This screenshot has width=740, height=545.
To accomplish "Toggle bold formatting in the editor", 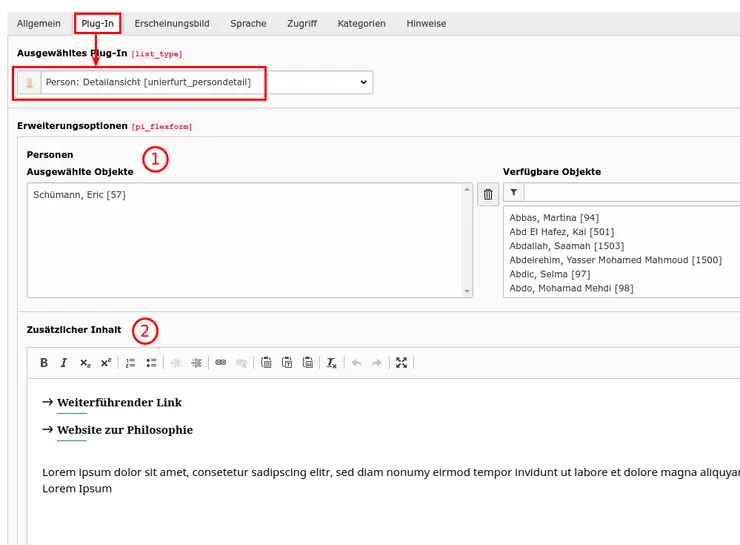I will click(x=44, y=363).
